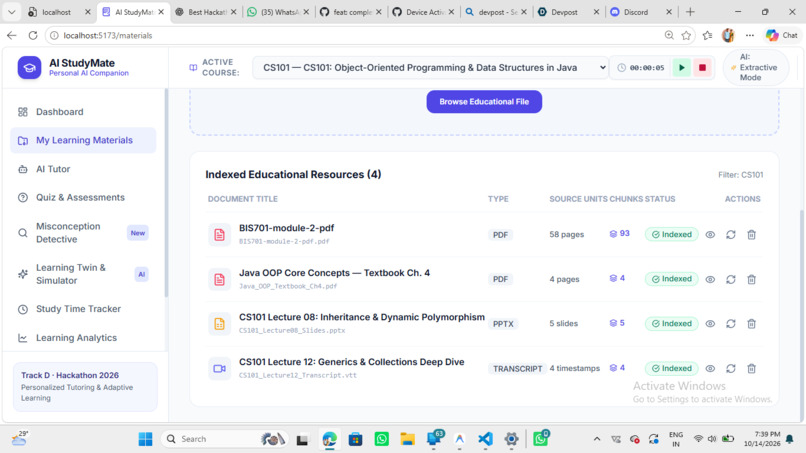
Task: Preview CS101 Lecture 08 with eye icon
Action: click(x=710, y=323)
